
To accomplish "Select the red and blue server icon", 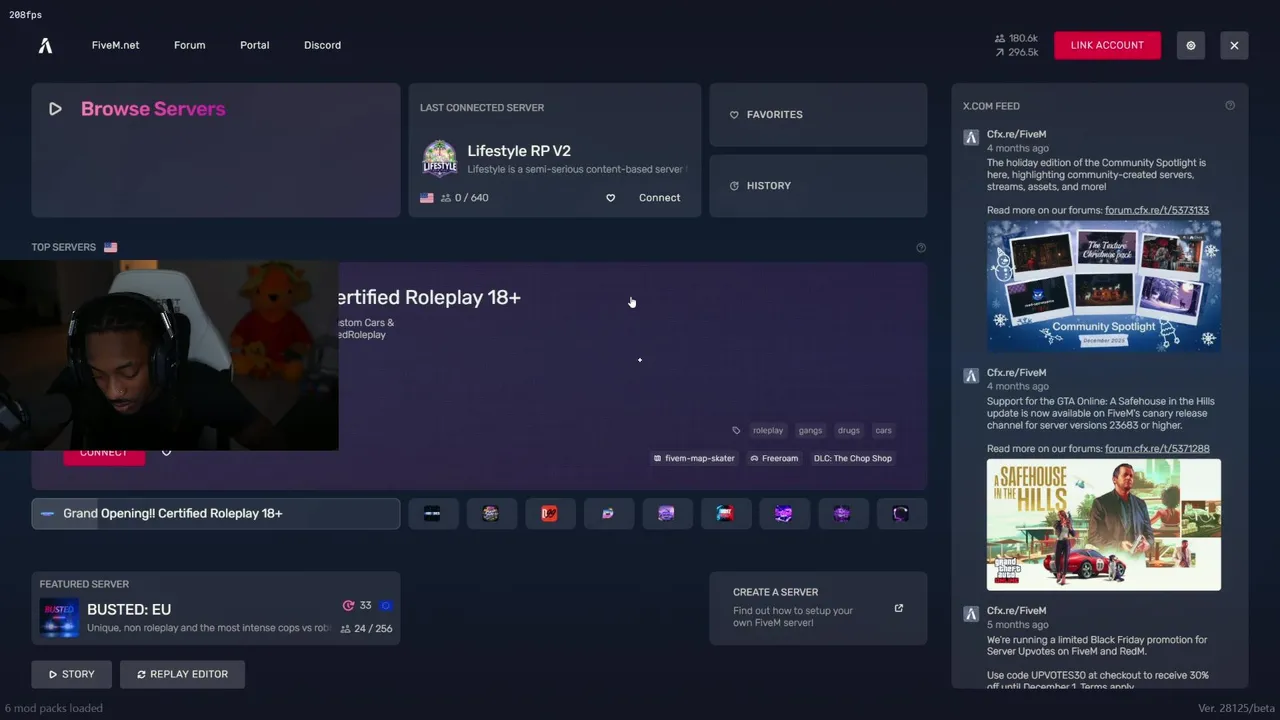I will 725,513.
